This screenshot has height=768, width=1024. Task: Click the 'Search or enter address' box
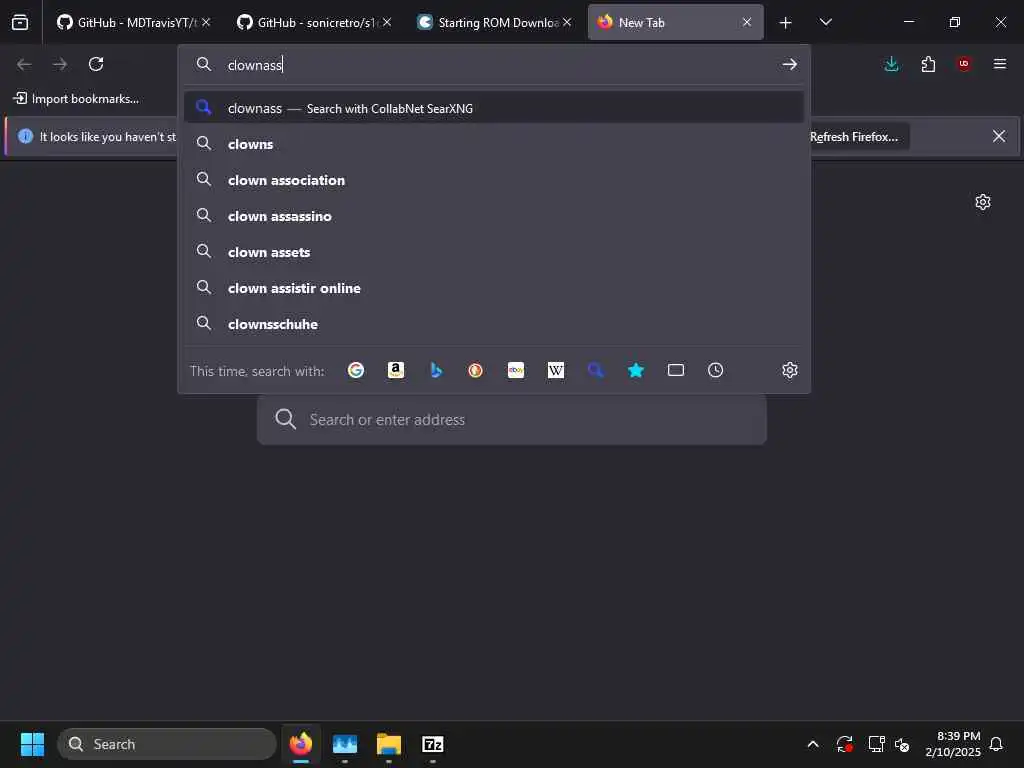click(x=511, y=419)
